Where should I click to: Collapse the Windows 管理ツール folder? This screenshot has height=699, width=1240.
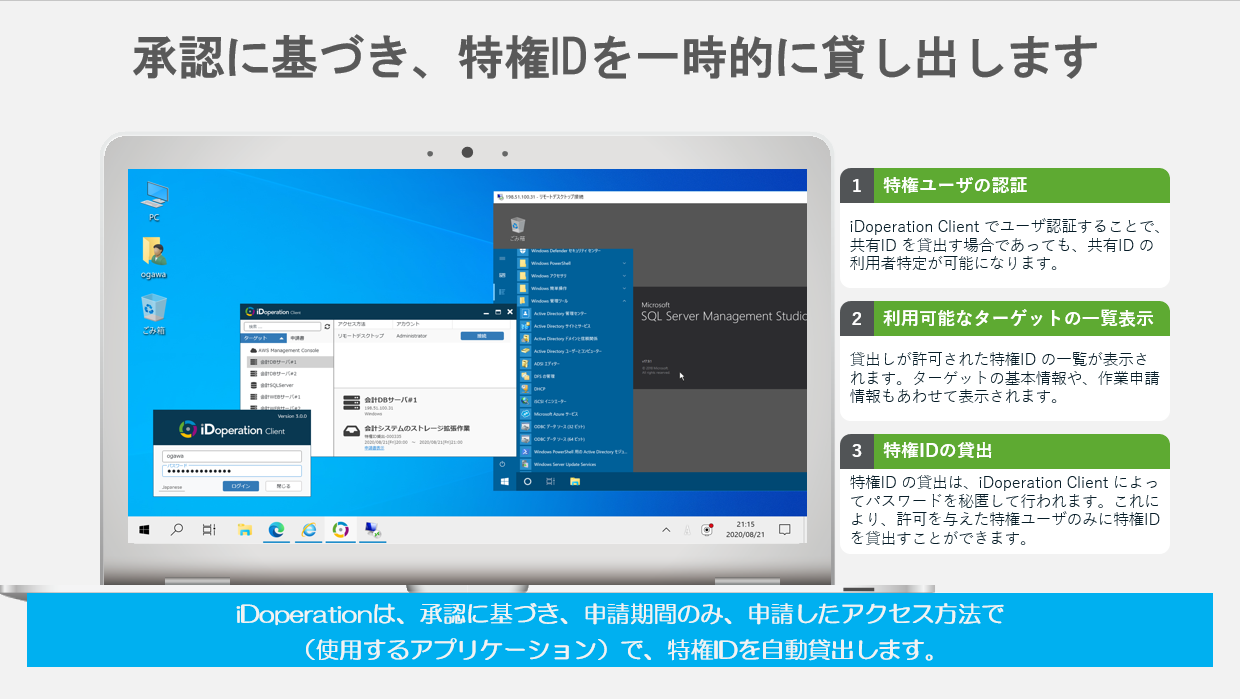point(624,300)
